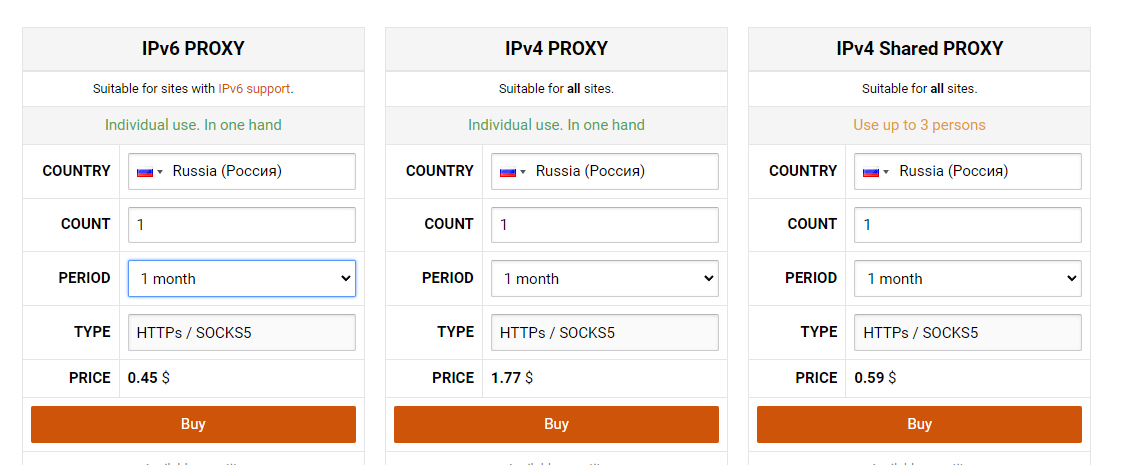1122x465 pixels.
Task: Click the IPv4 Shared PROXY card heading
Action: (919, 49)
